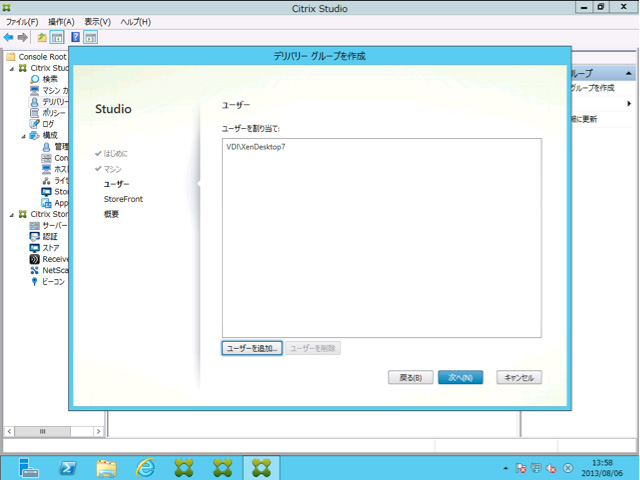Viewport: 640px width, 480px height.
Task: Collapse the Citrix StoreFront tree node
Action: point(12,215)
